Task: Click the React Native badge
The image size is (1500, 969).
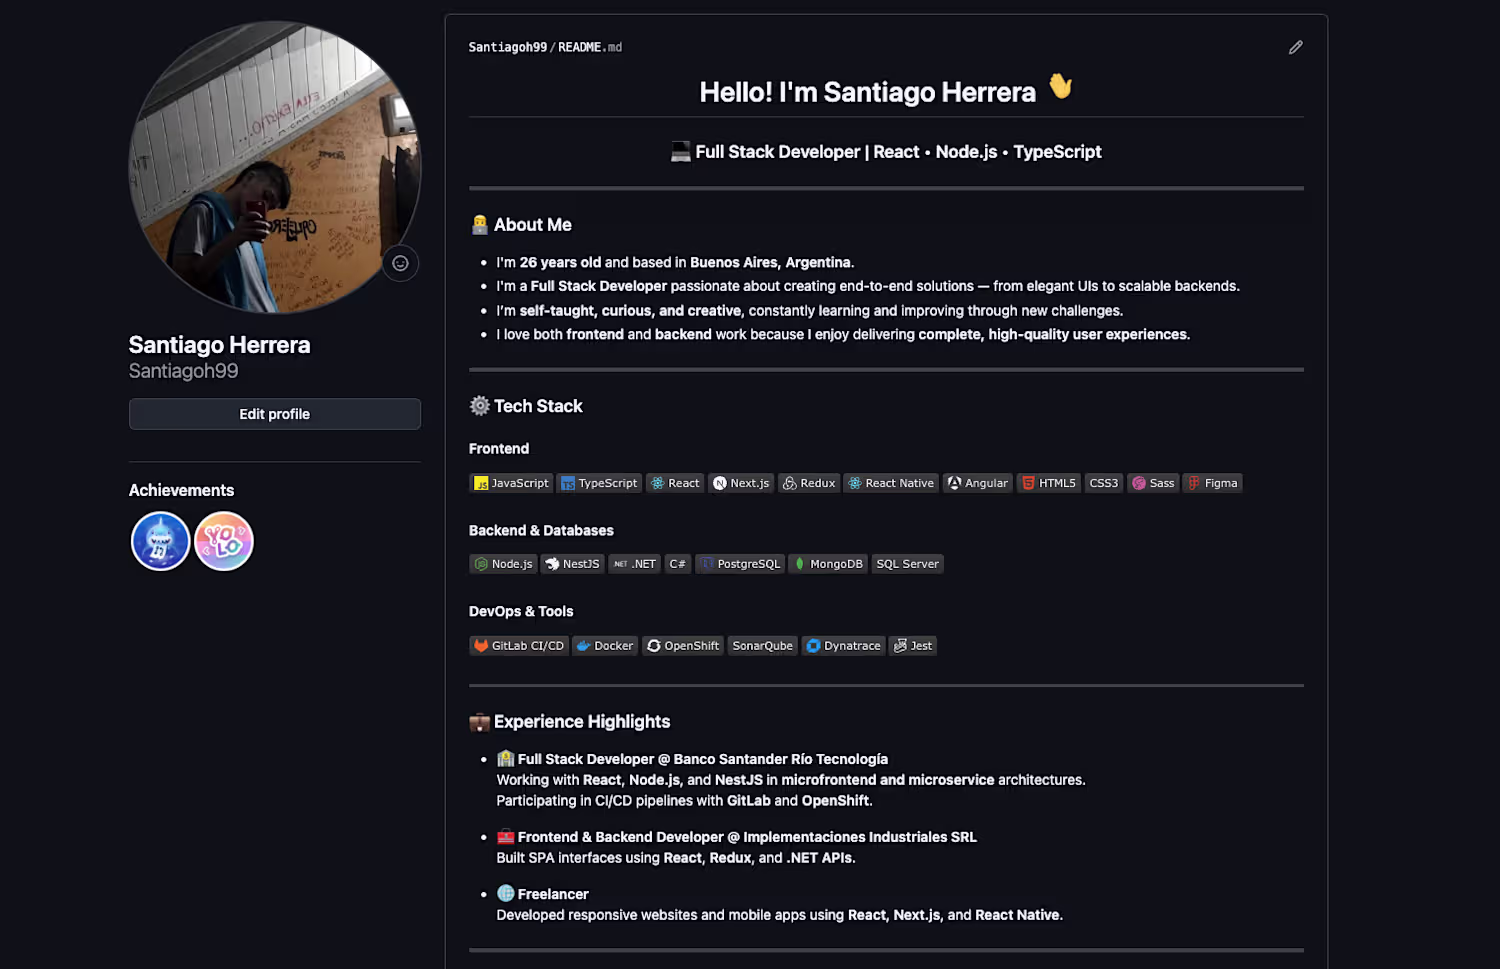Action: (x=891, y=483)
